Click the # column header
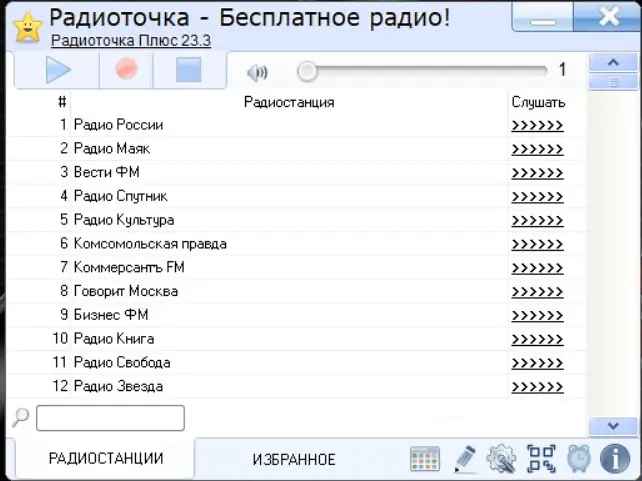This screenshot has height=481, width=642. (62, 102)
